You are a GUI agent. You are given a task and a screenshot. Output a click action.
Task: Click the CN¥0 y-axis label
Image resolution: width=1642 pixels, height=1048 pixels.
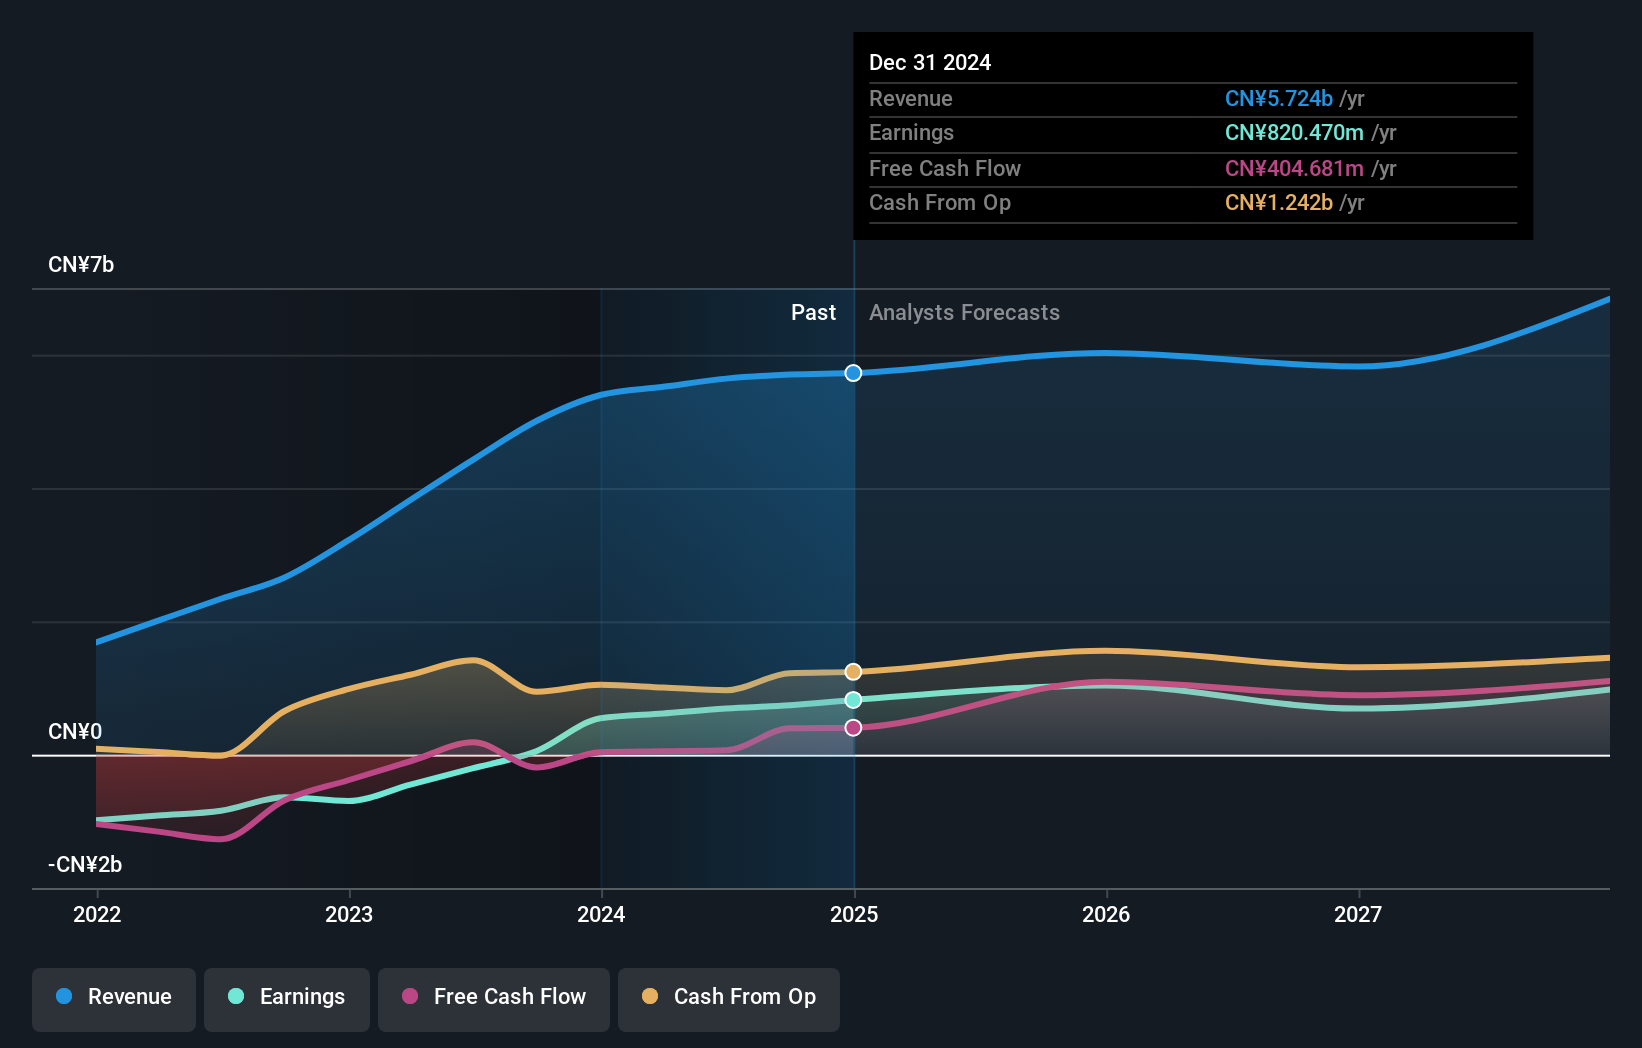click(75, 732)
